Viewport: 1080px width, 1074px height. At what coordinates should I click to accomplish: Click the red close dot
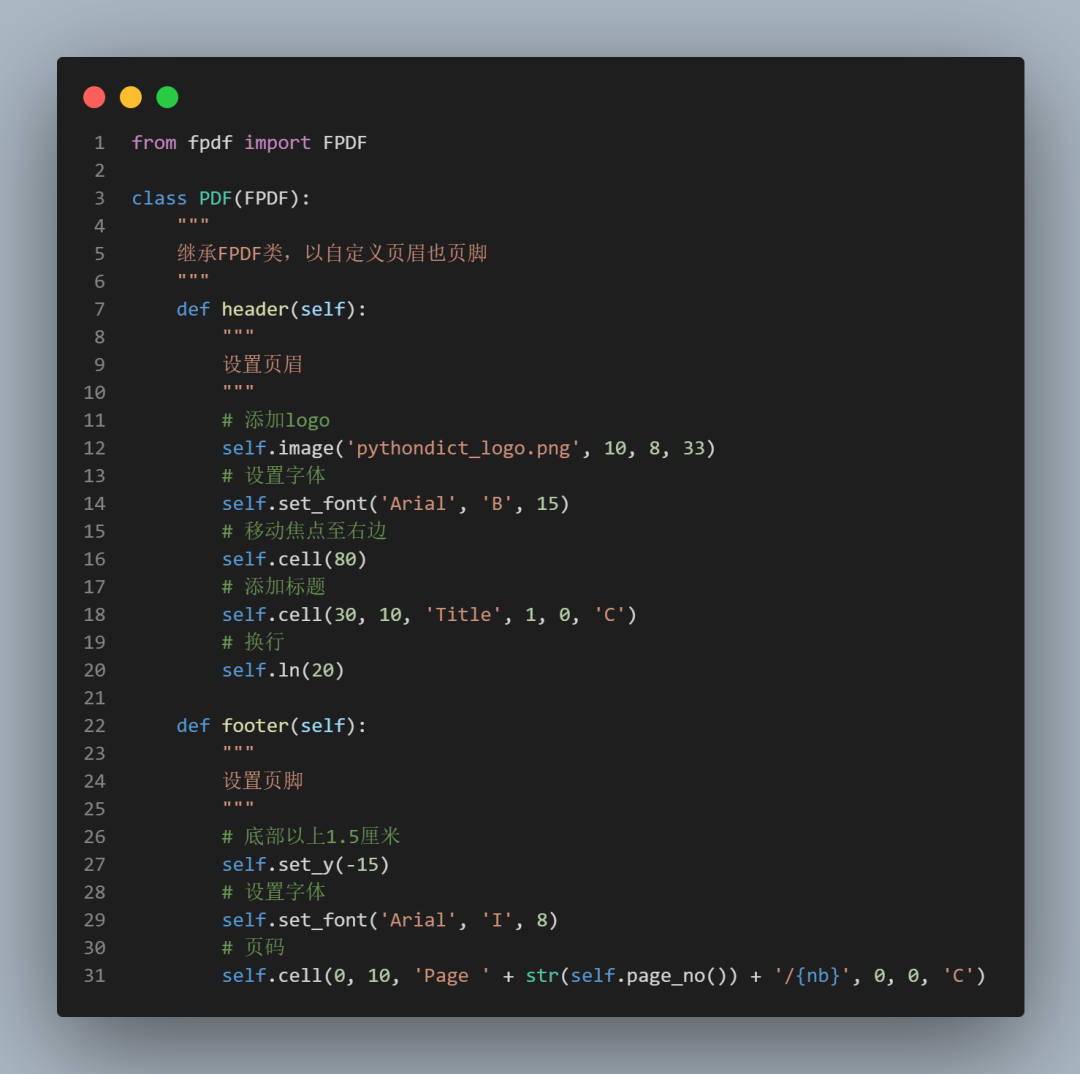(94, 97)
